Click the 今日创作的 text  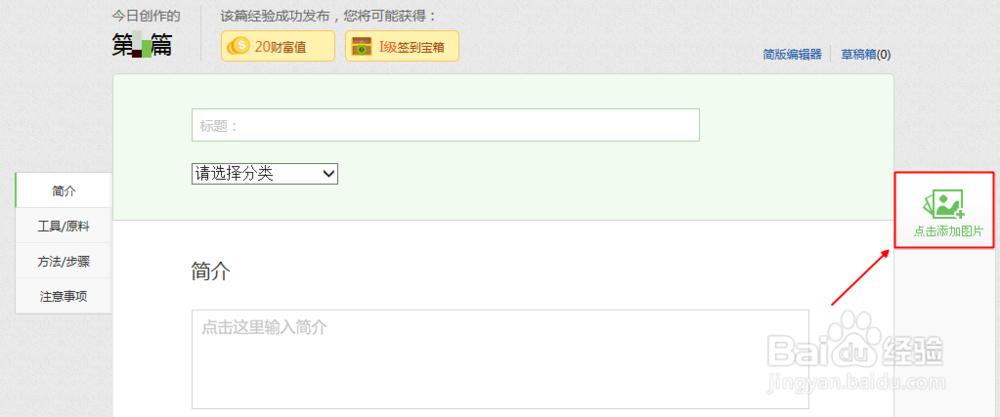[x=146, y=15]
